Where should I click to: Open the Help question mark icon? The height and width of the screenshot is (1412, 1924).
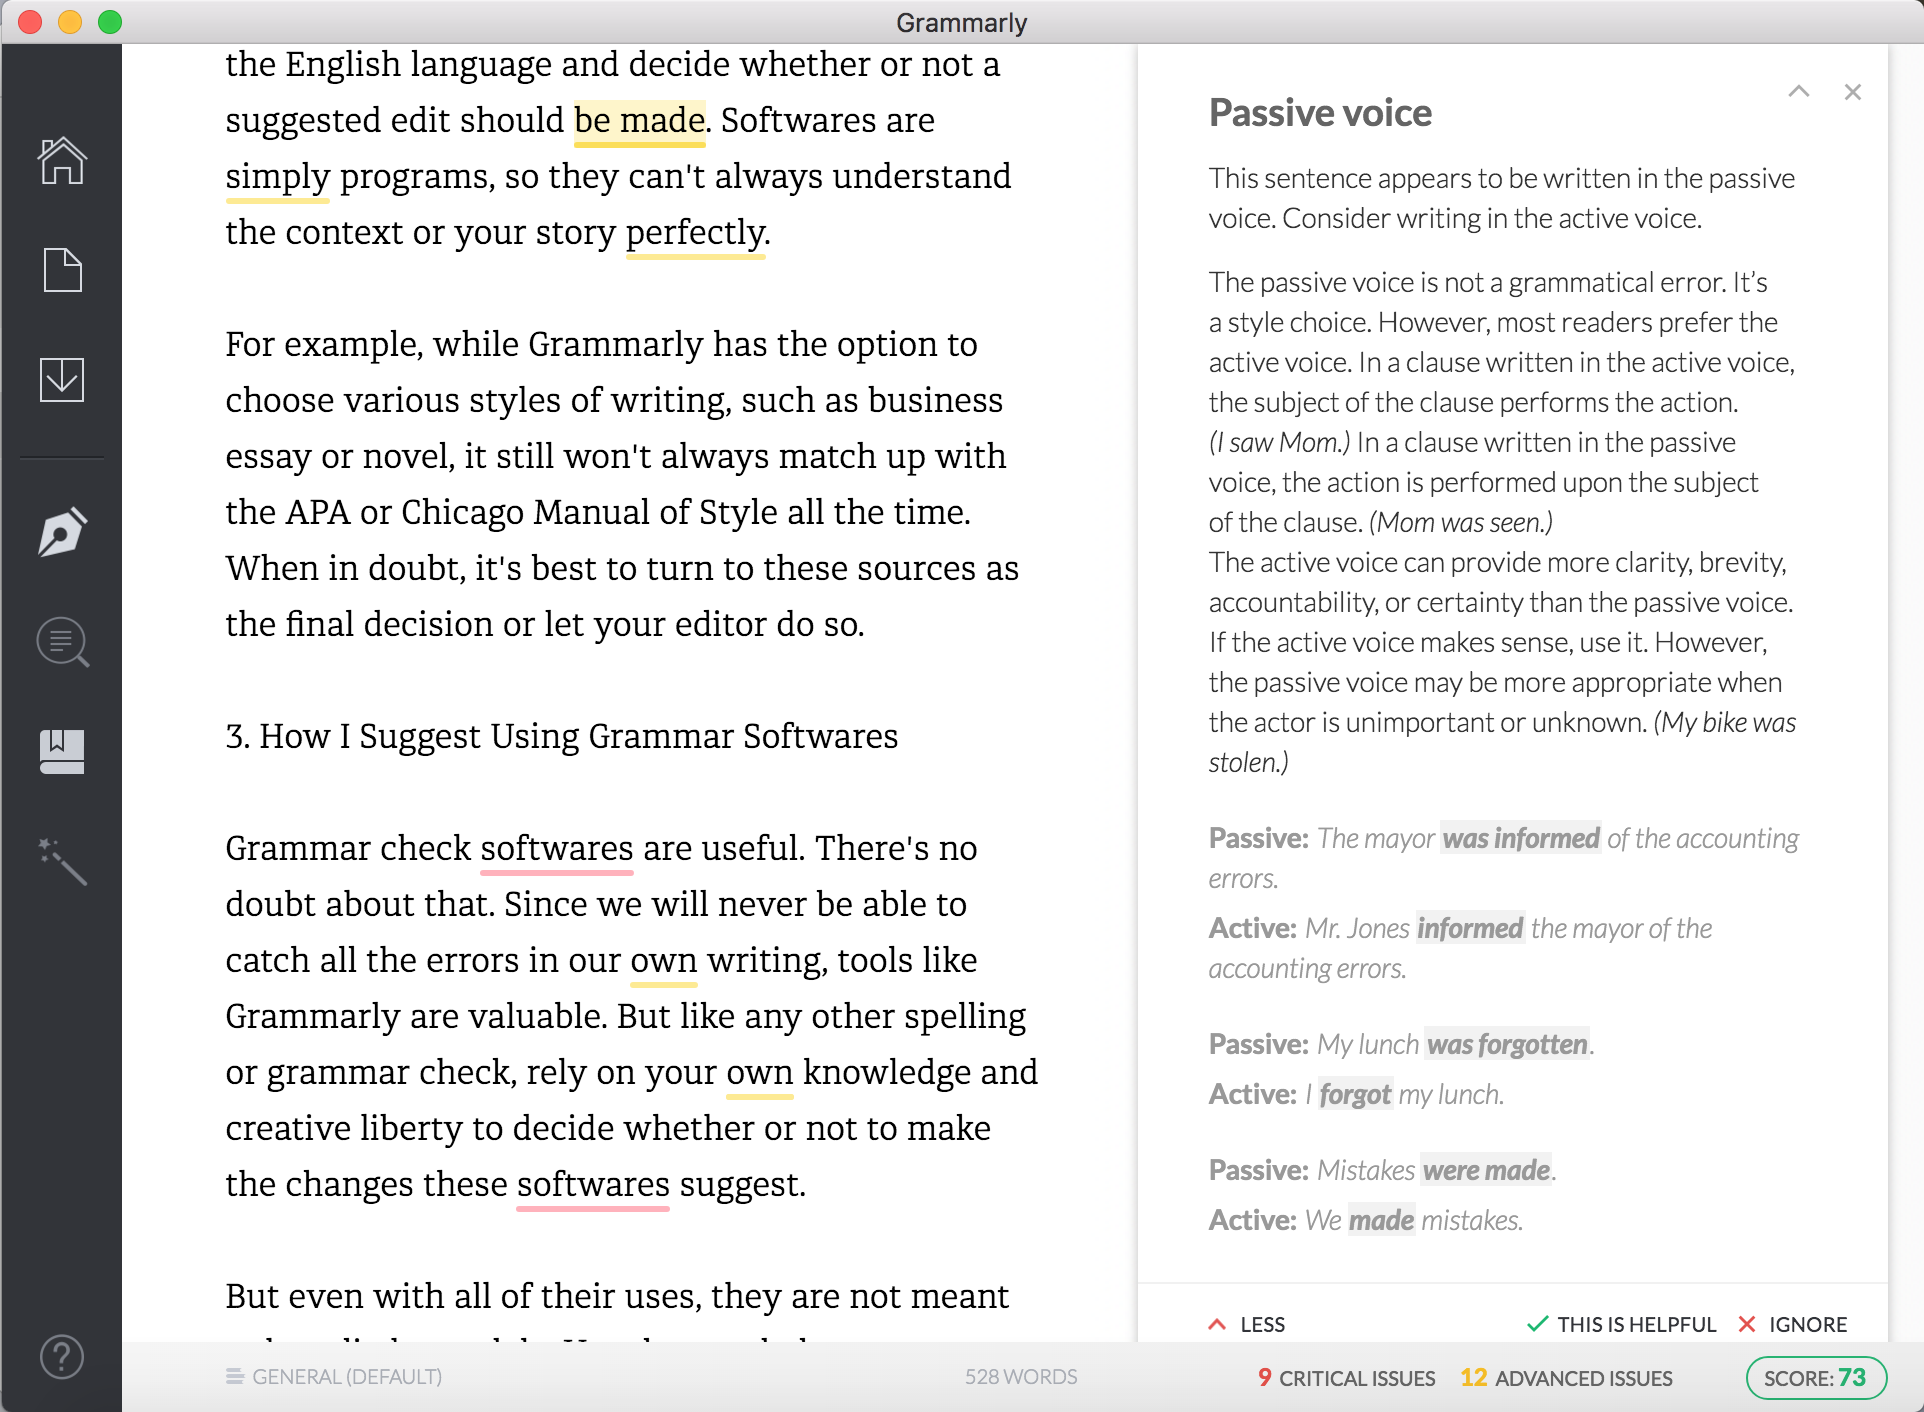pyautogui.click(x=62, y=1357)
